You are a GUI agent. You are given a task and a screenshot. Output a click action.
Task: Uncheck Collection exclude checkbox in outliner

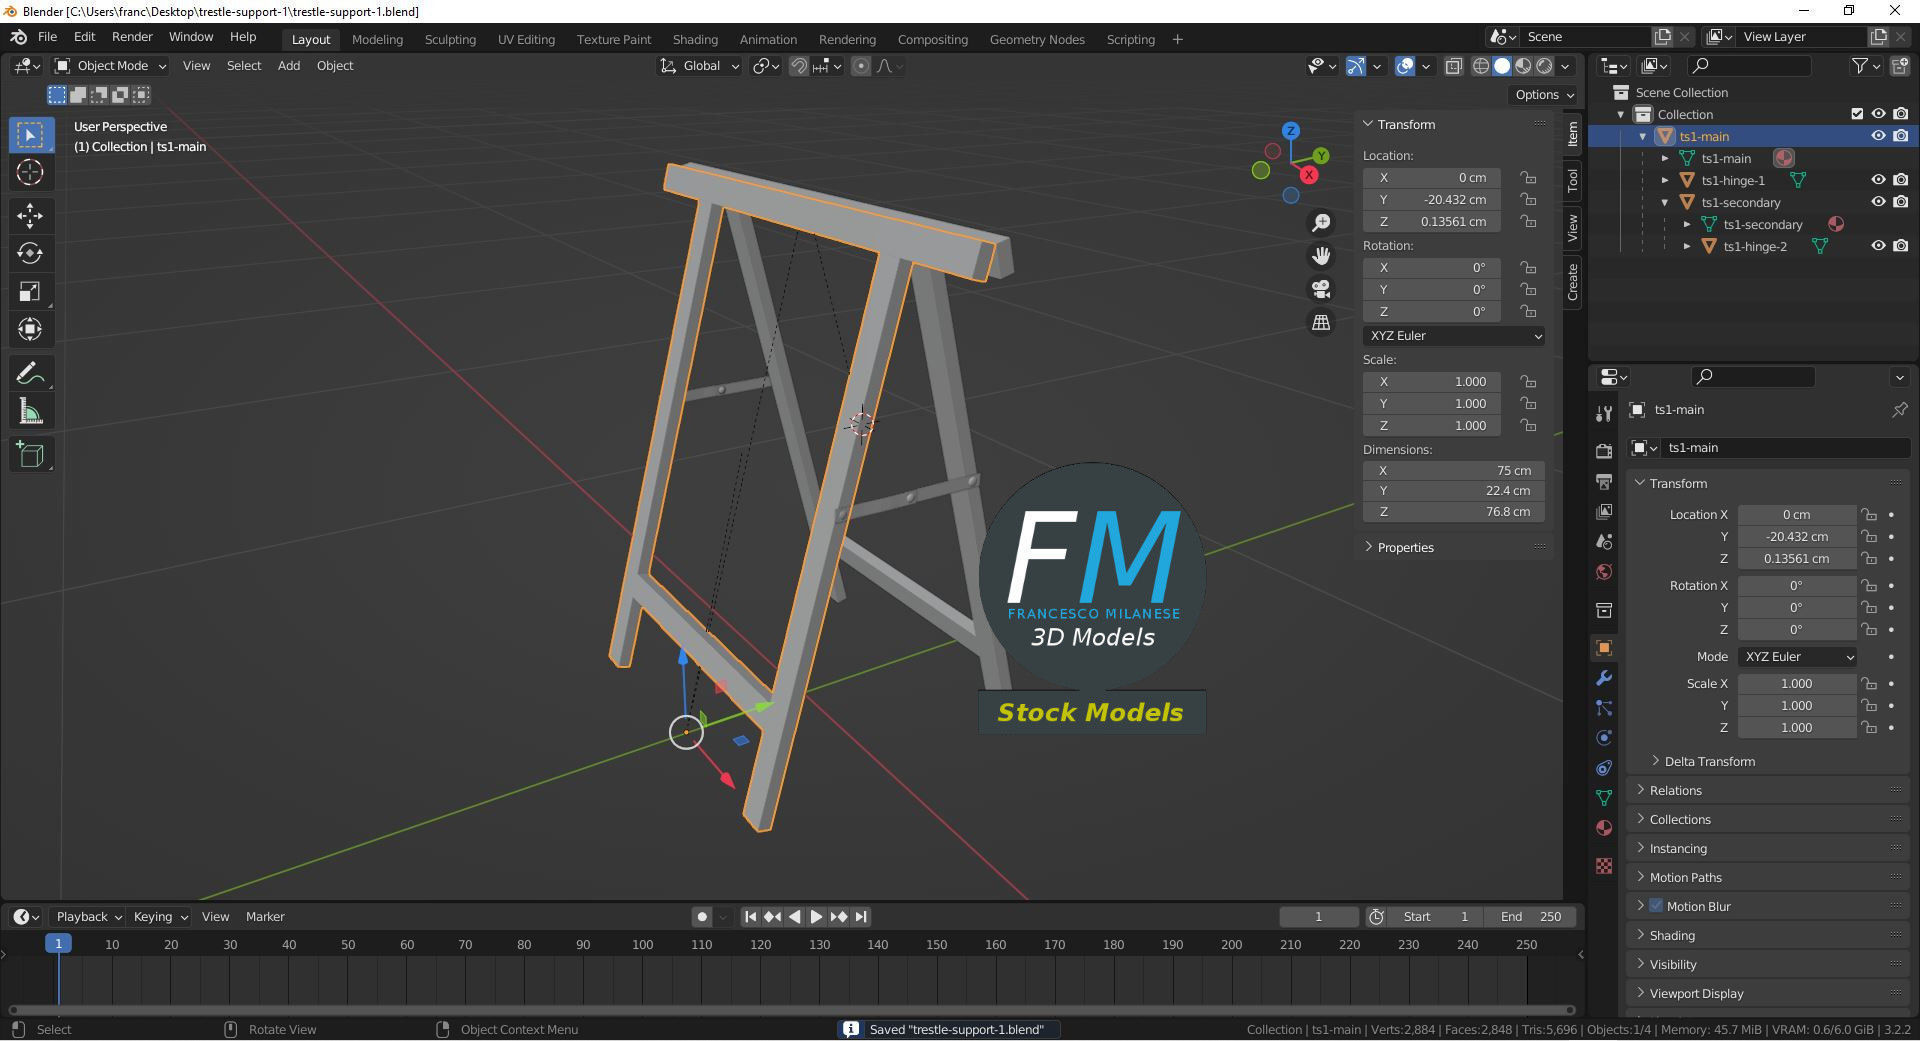point(1857,114)
